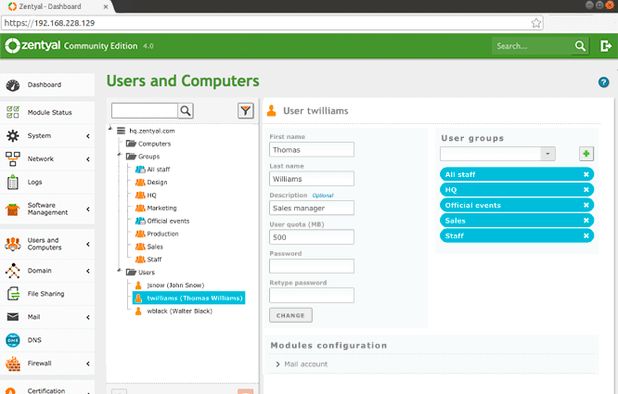Click the Logs clipboard icon
This screenshot has height=394, width=618.
(x=13, y=182)
